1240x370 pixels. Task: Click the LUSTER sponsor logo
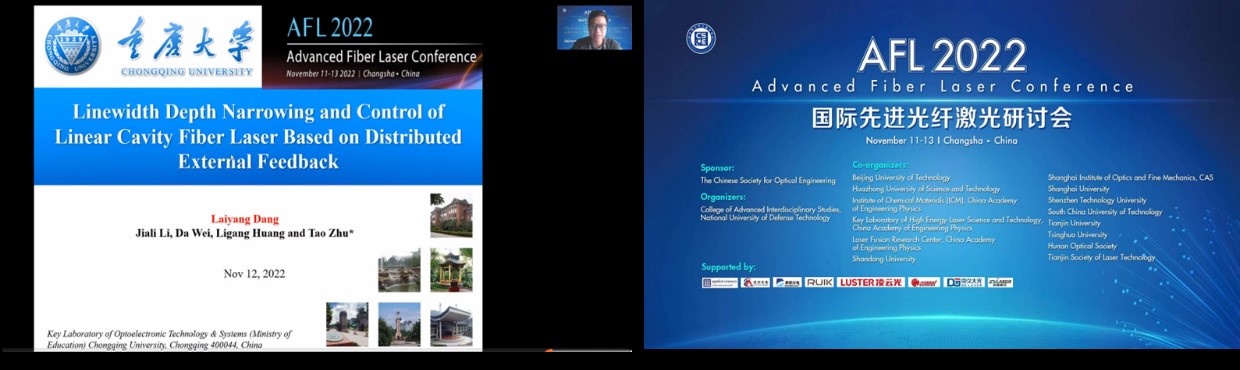coord(870,282)
